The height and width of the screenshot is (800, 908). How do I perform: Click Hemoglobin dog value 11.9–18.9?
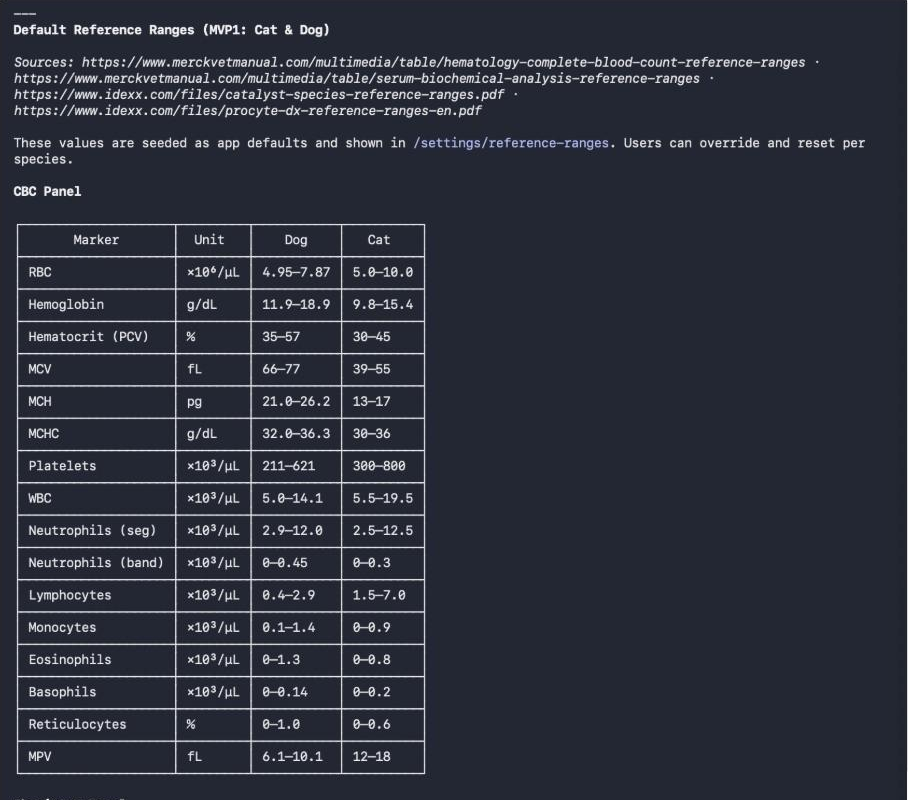[296, 305]
